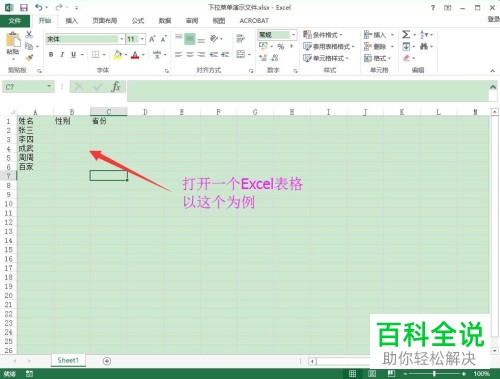Click the AutoSum sigma icon
The height and width of the screenshot is (379, 500).
[x=406, y=34]
